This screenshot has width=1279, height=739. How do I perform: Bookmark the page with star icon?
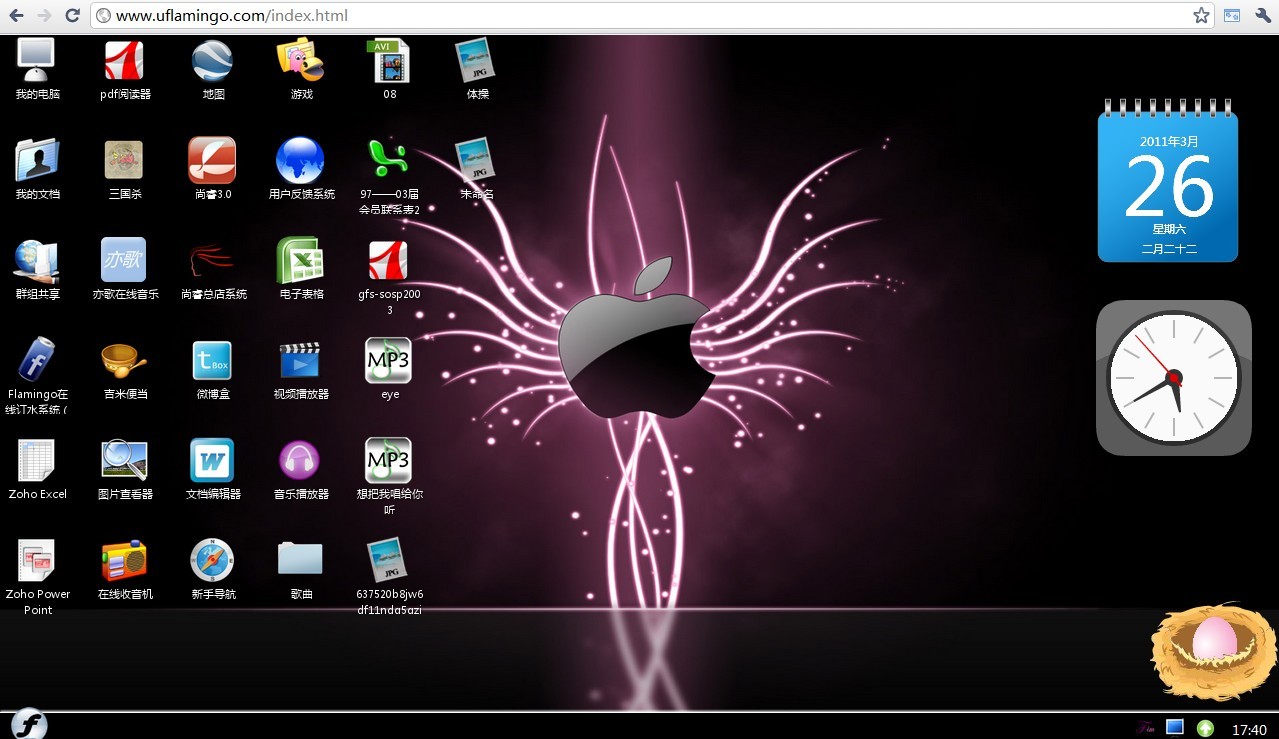coord(1201,15)
